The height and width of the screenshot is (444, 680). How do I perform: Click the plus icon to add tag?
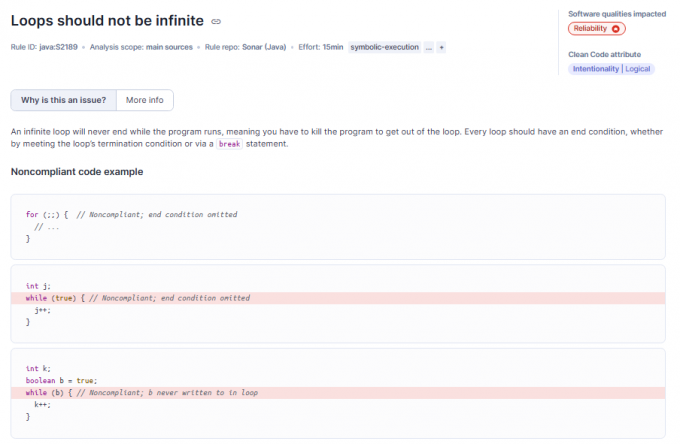(442, 47)
